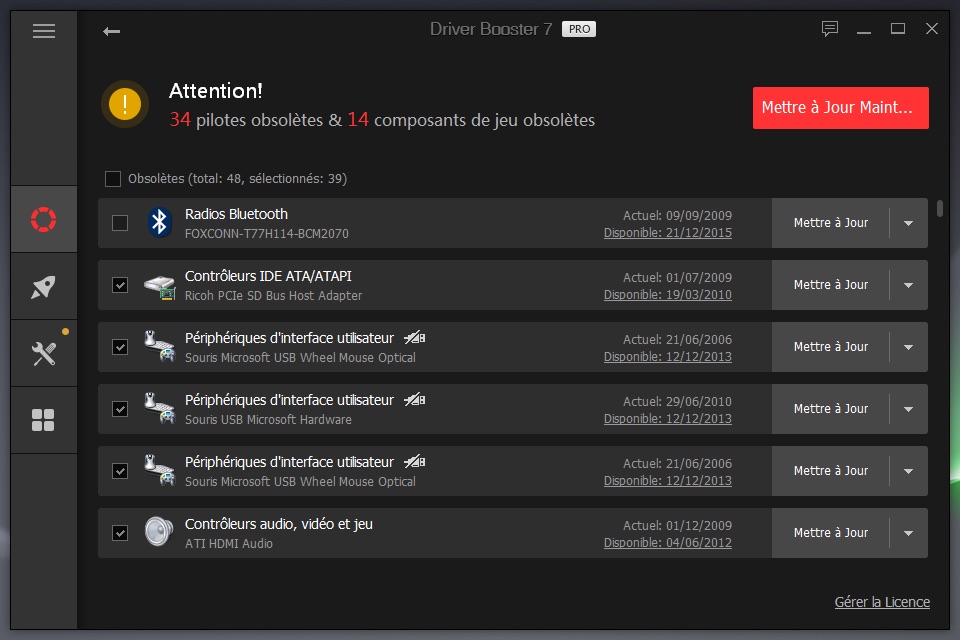Open Disponible: 19/03/2010 link
This screenshot has width=960, height=640.
click(668, 295)
